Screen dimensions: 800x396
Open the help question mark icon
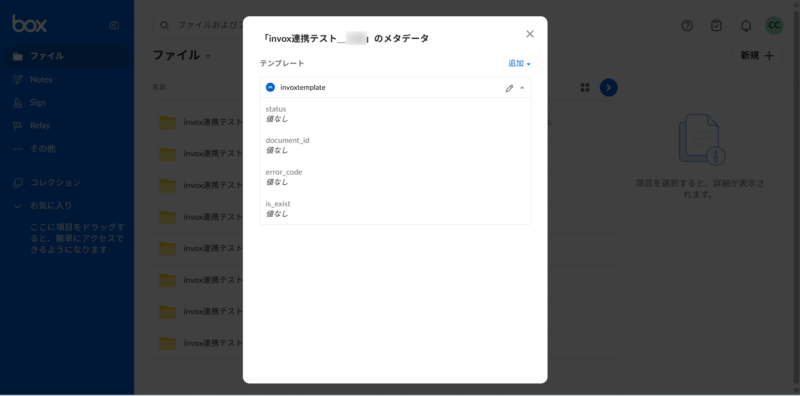[687, 26]
